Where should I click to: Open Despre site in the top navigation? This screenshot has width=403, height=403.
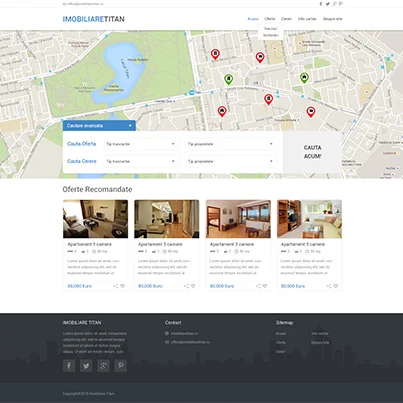[332, 19]
